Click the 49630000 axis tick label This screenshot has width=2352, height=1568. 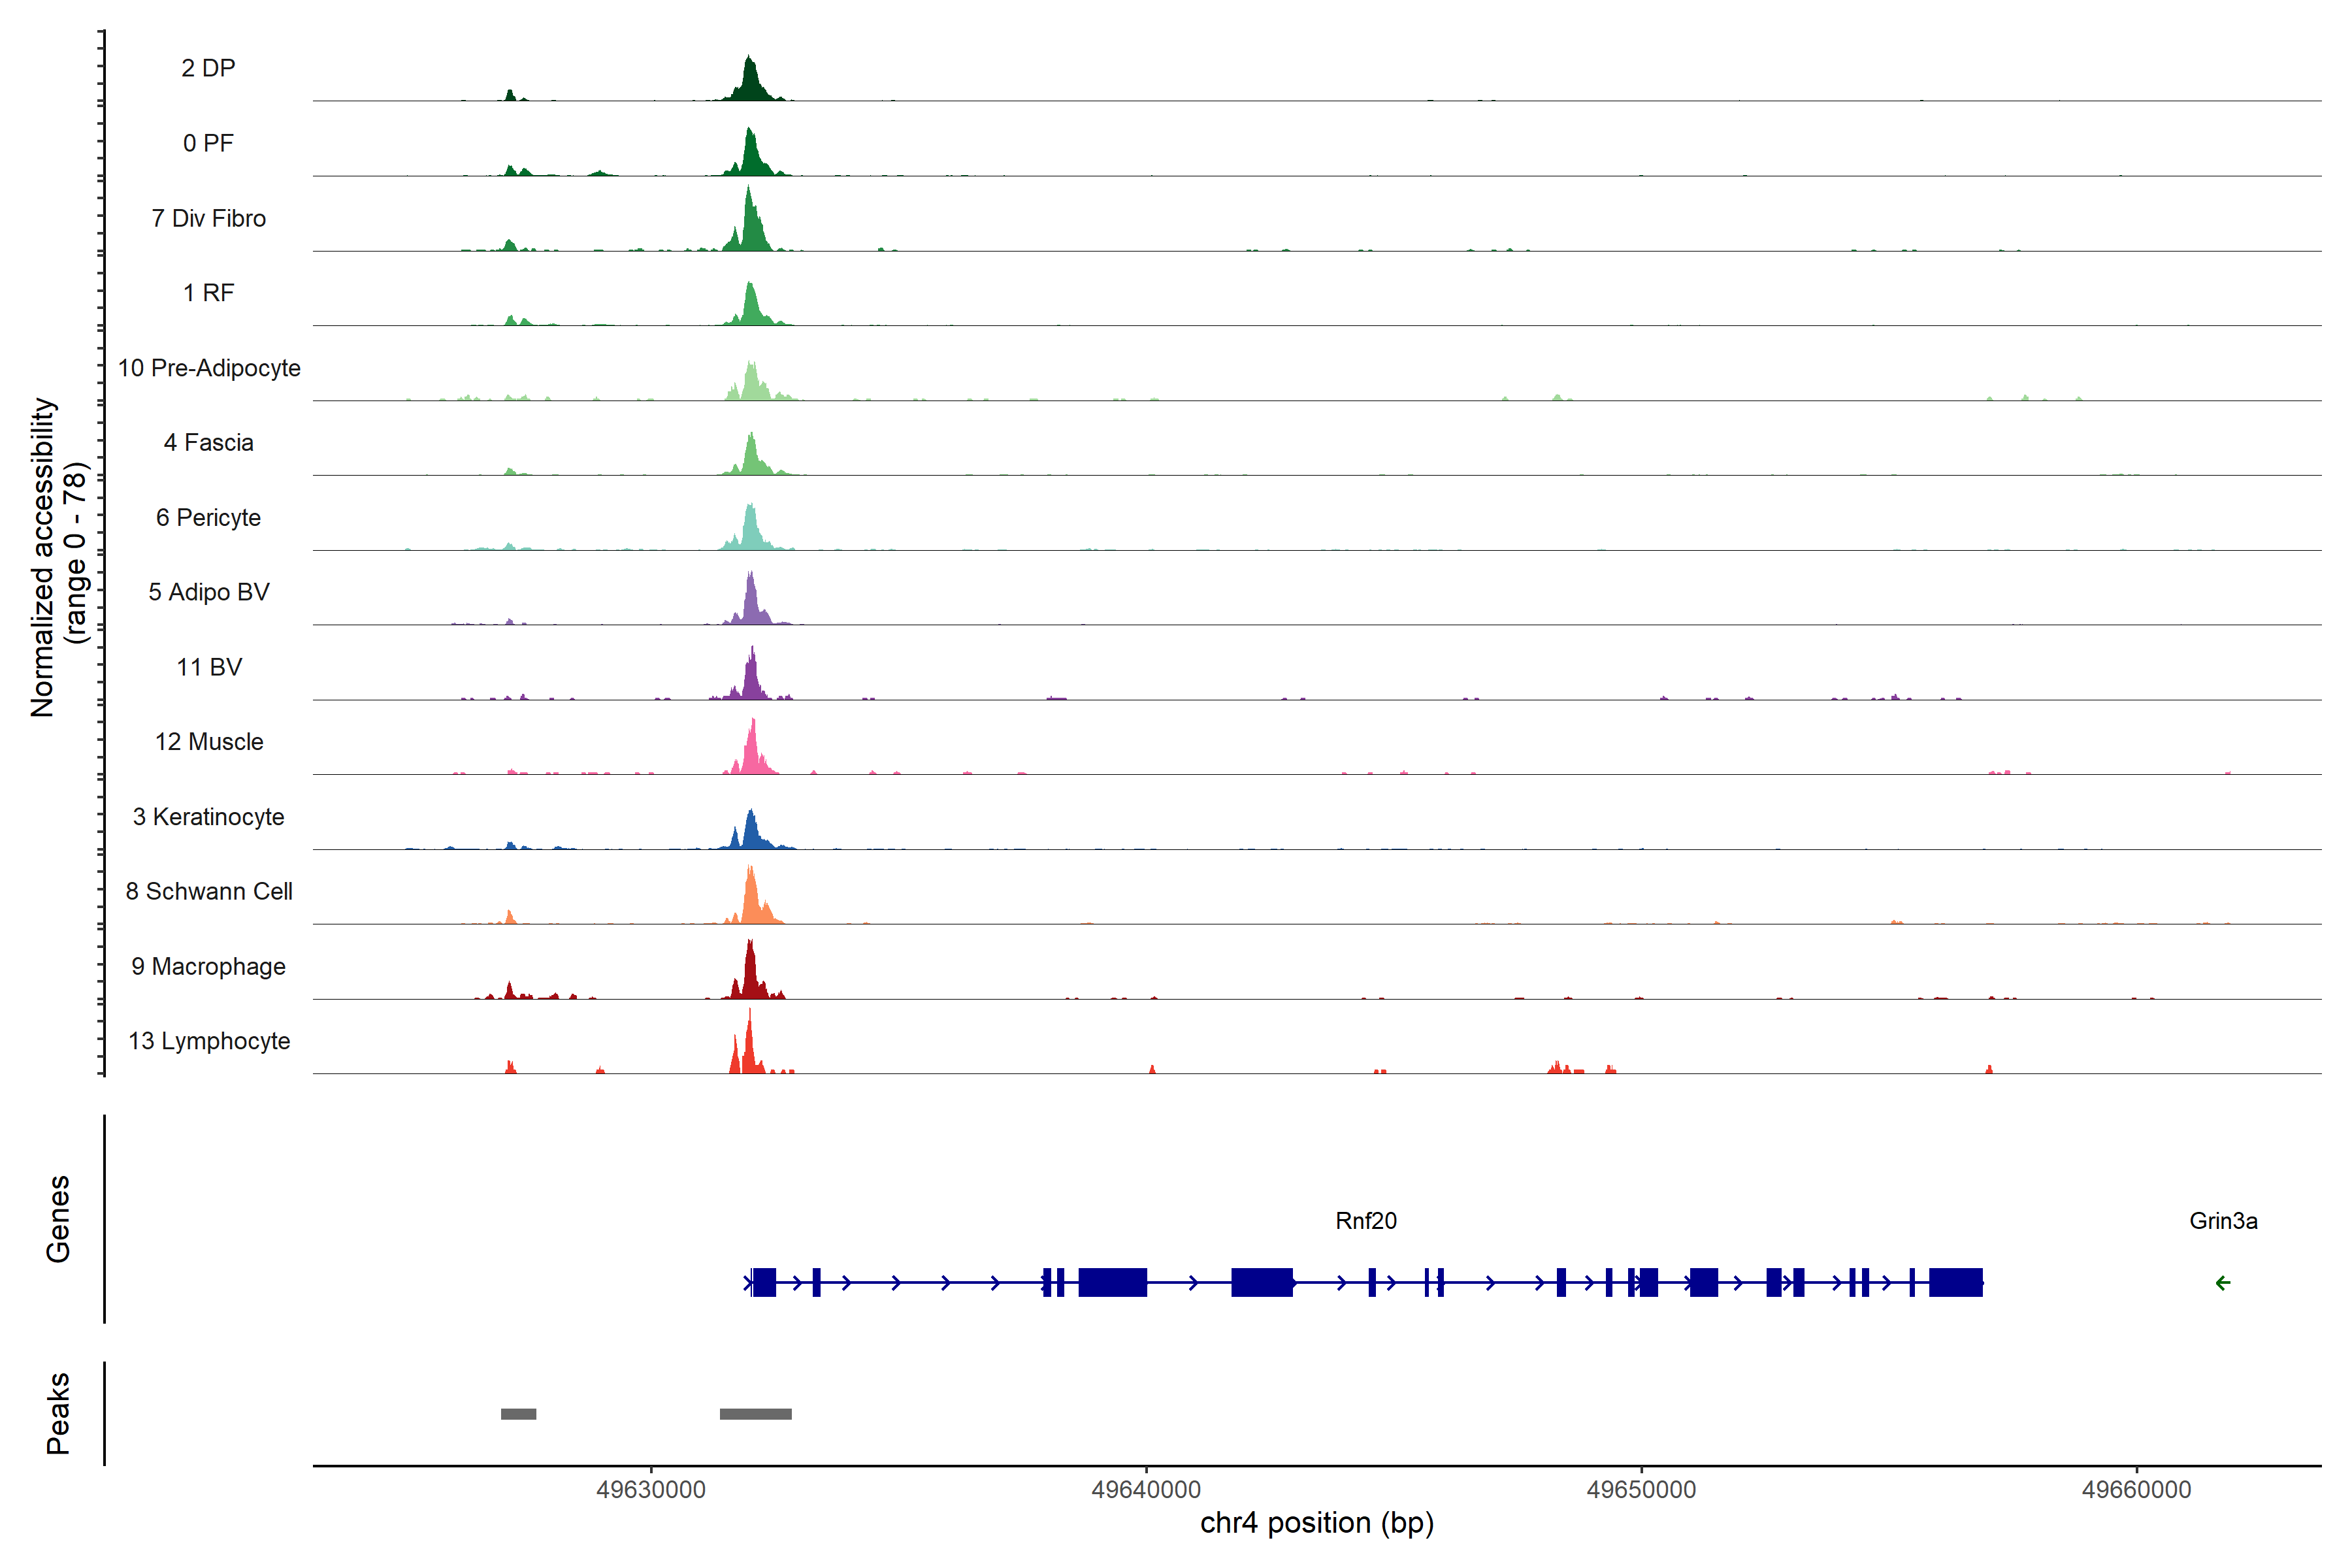point(651,1490)
